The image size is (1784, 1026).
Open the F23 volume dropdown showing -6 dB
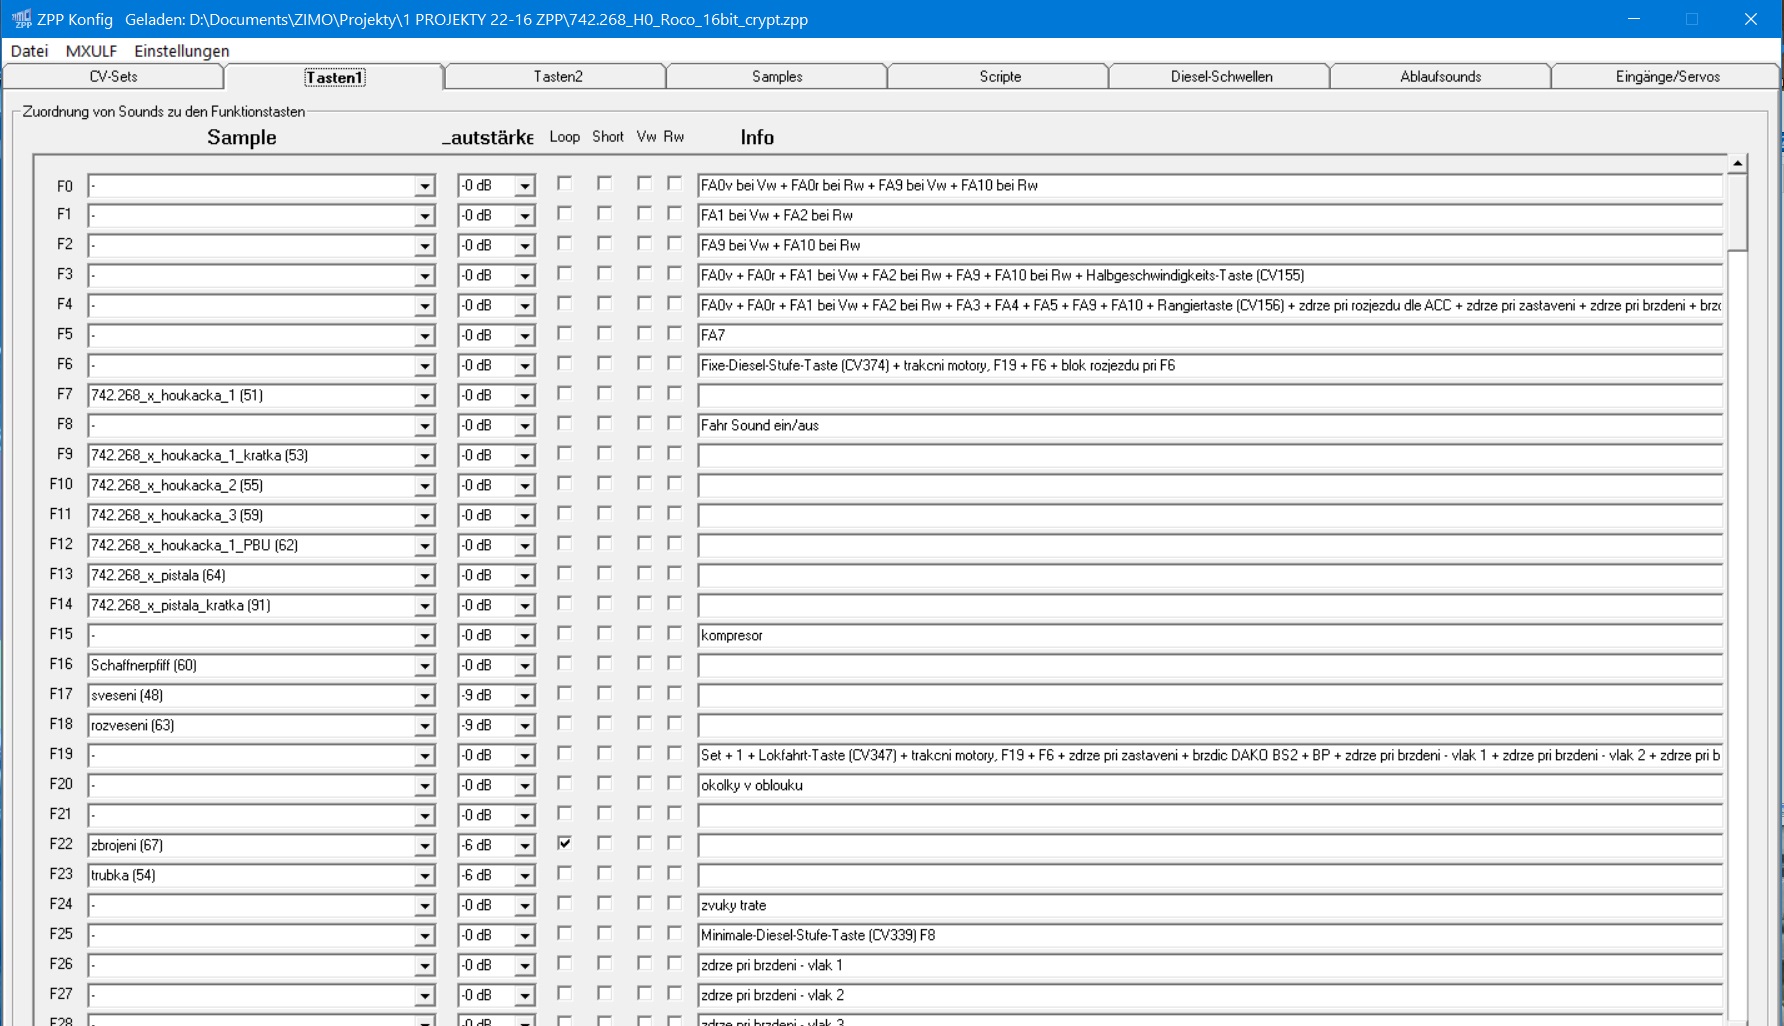[x=524, y=876]
